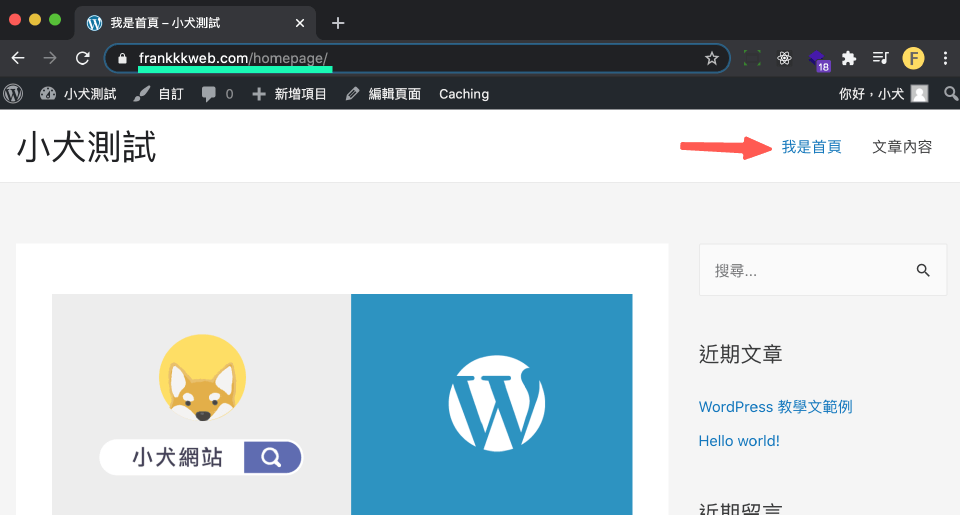
Task: Submit sidebar search with magnifier icon
Action: click(x=923, y=270)
